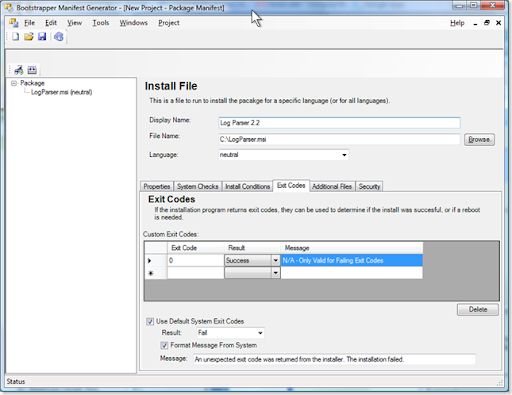Click the Exit Code column header
Viewport: 512px width, 395px height.
195,248
